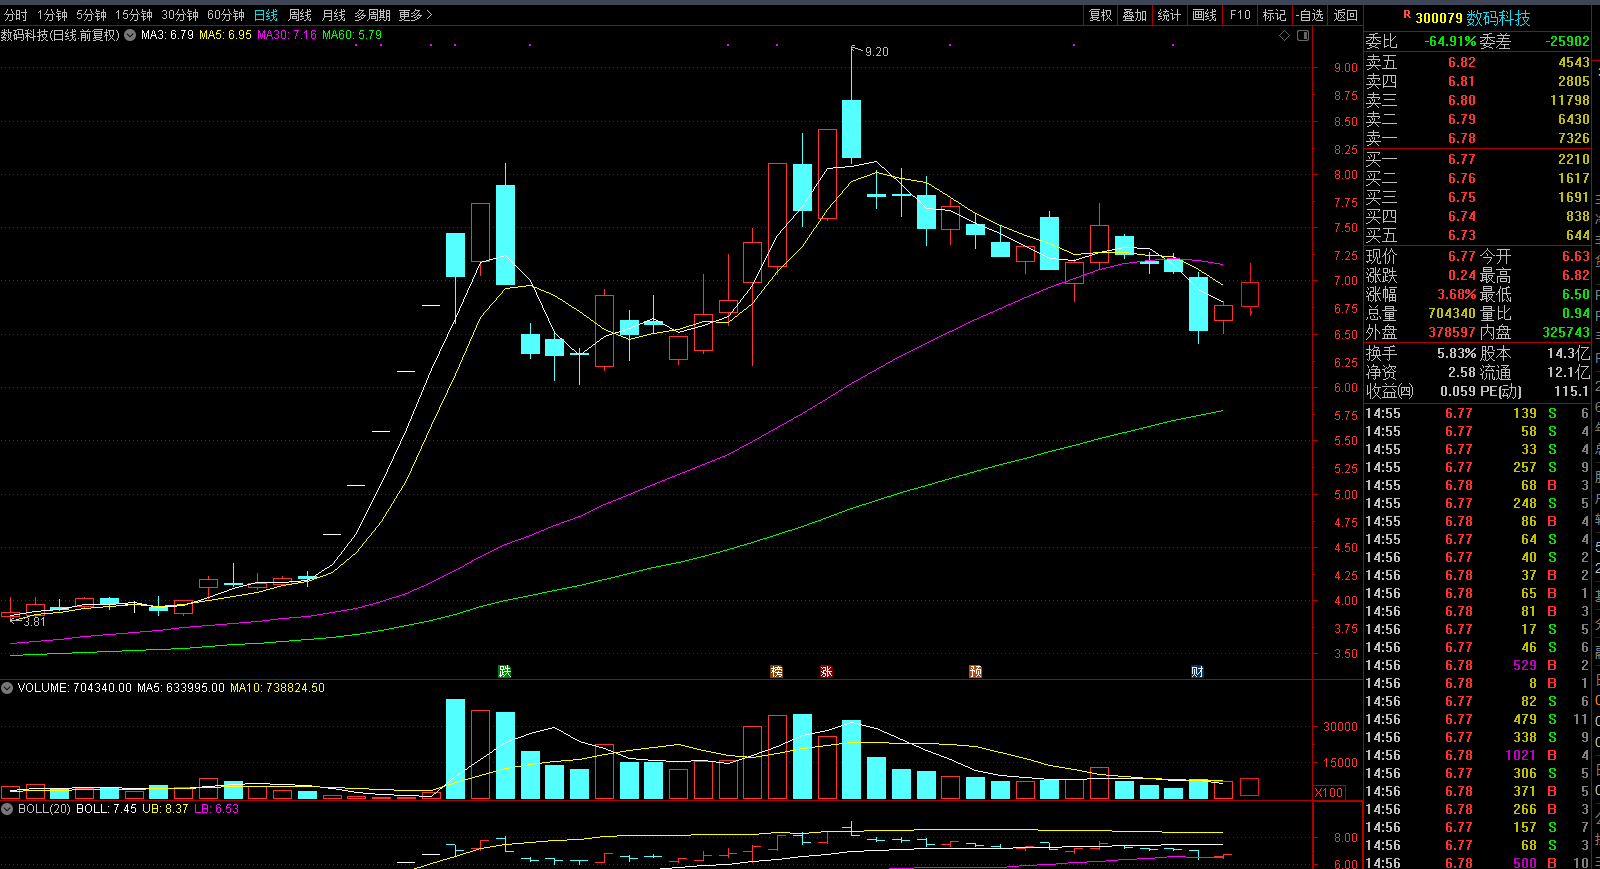The height and width of the screenshot is (869, 1600).
Task: Click the diamond icon above the price axis
Action: 1285,35
